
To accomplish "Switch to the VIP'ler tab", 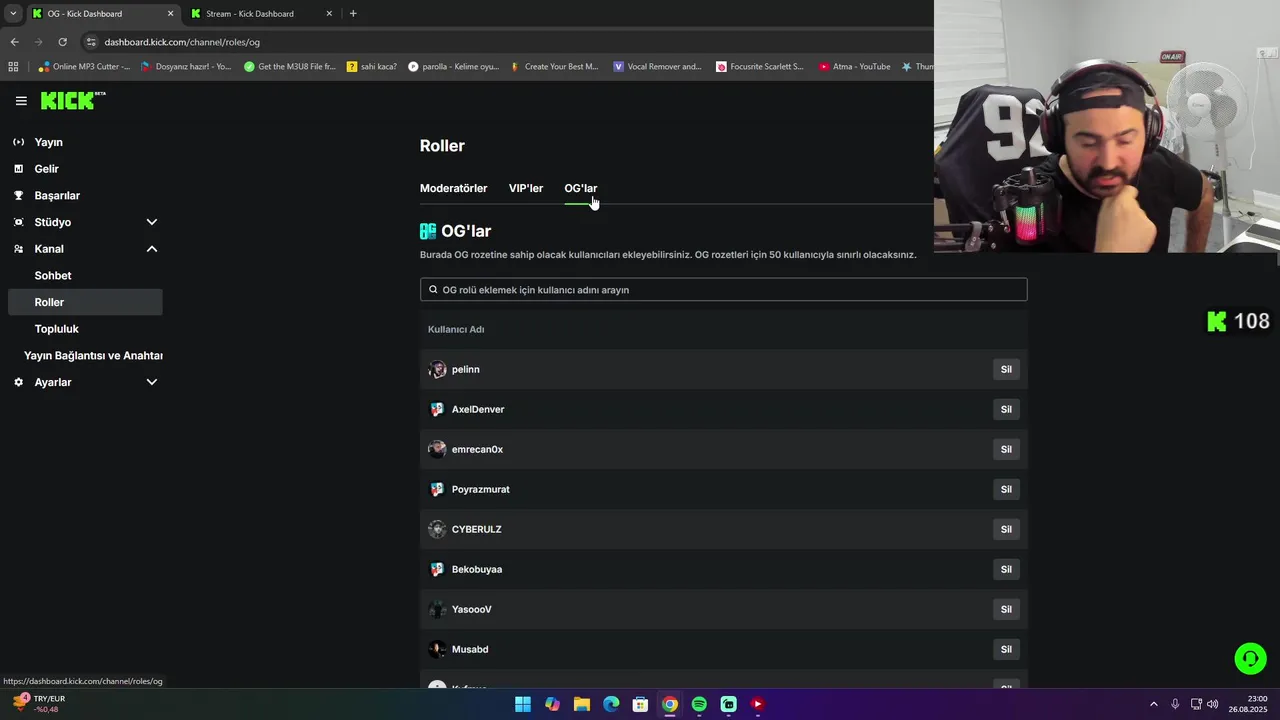I will pos(526,188).
